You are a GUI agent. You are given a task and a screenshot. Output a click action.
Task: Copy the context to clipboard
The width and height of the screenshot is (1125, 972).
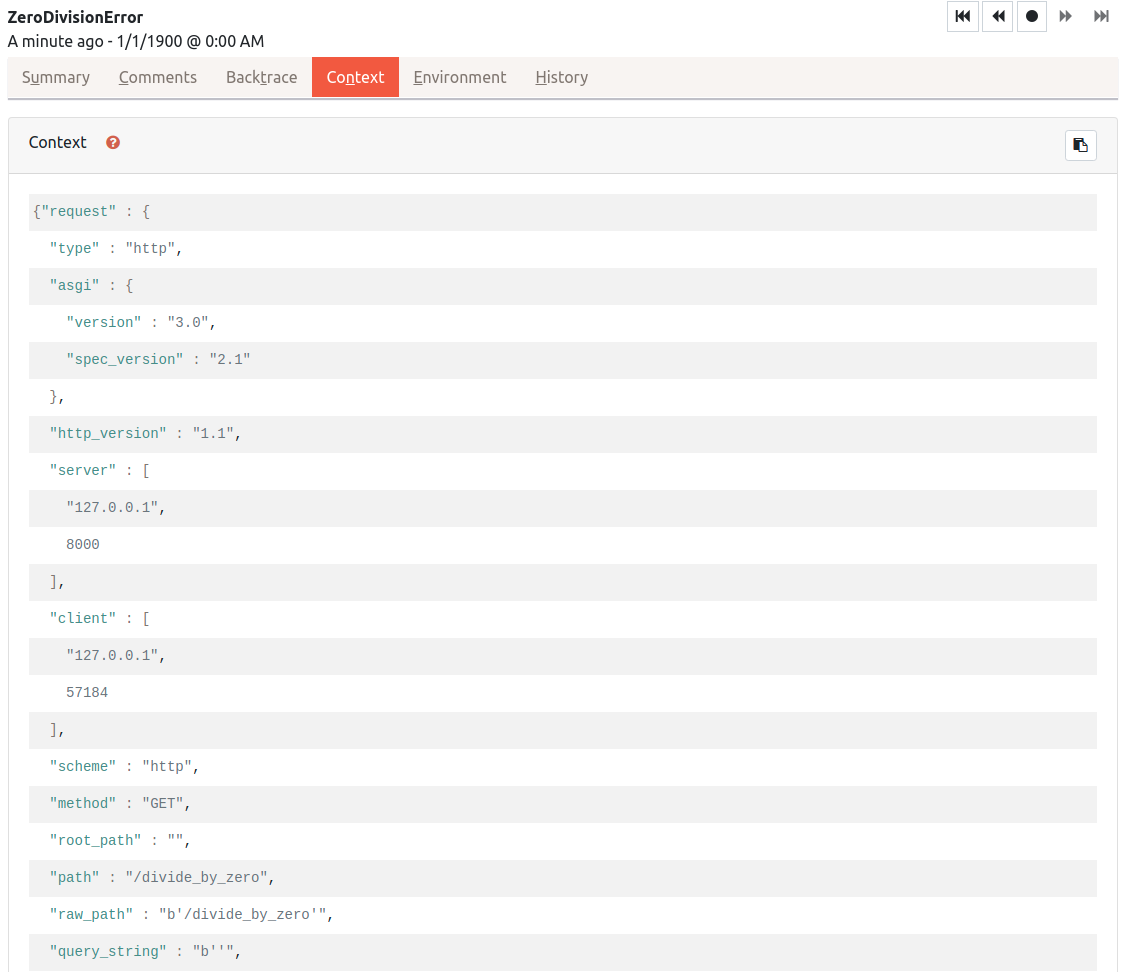pos(1080,145)
